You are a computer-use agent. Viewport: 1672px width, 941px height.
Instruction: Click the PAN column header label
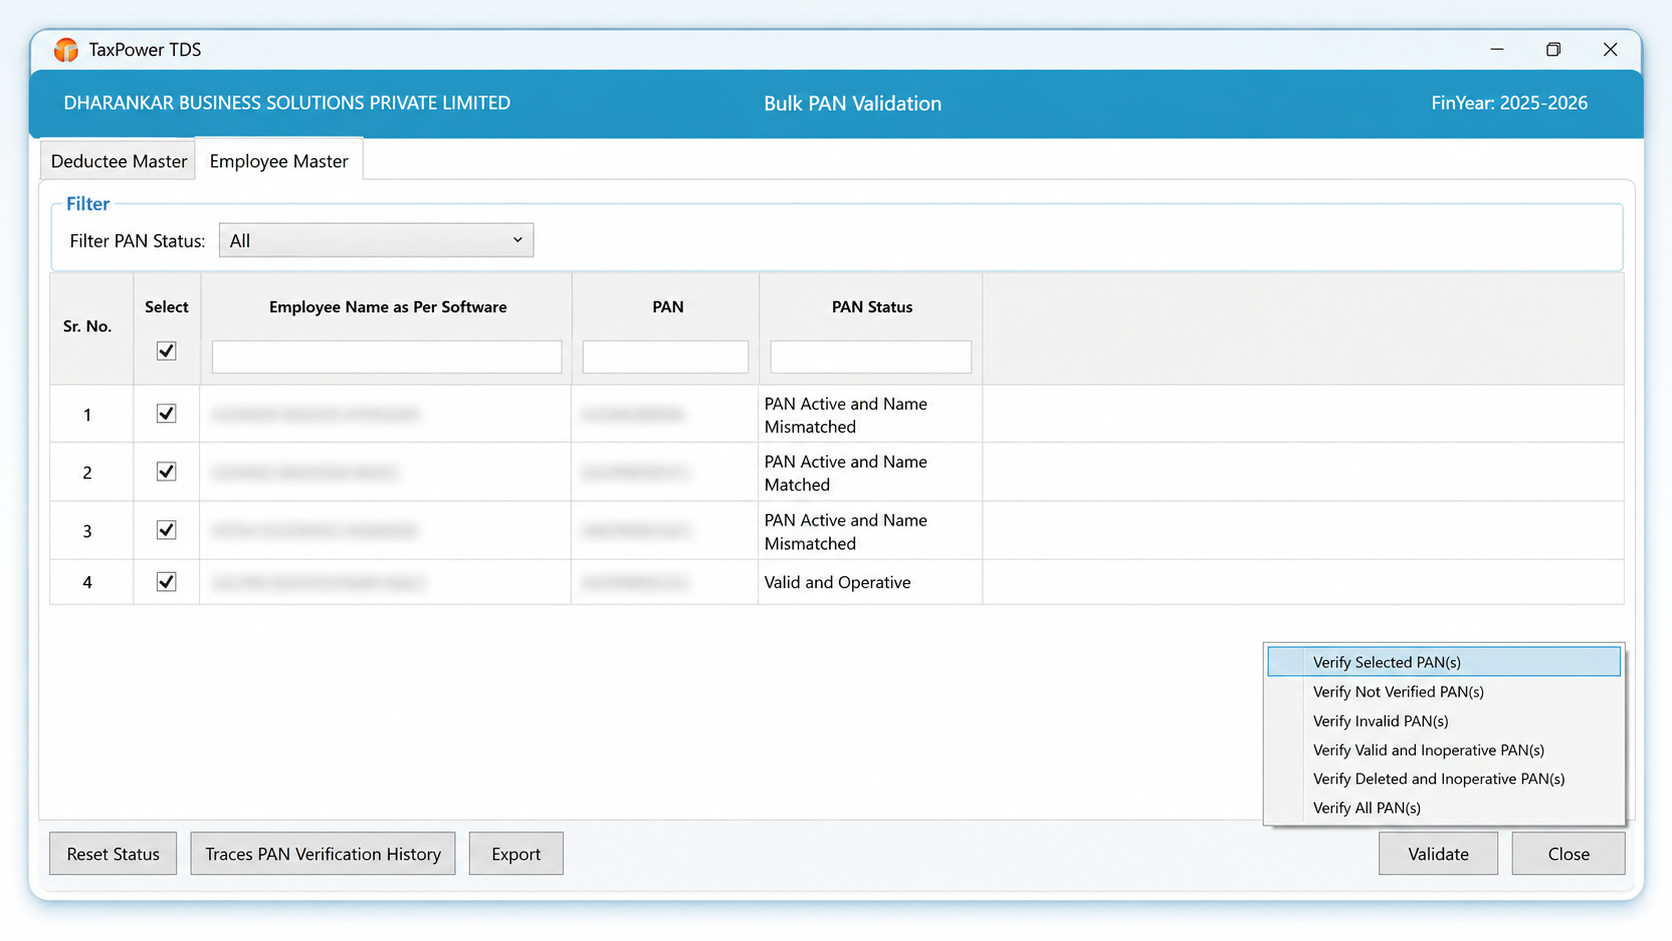point(668,307)
